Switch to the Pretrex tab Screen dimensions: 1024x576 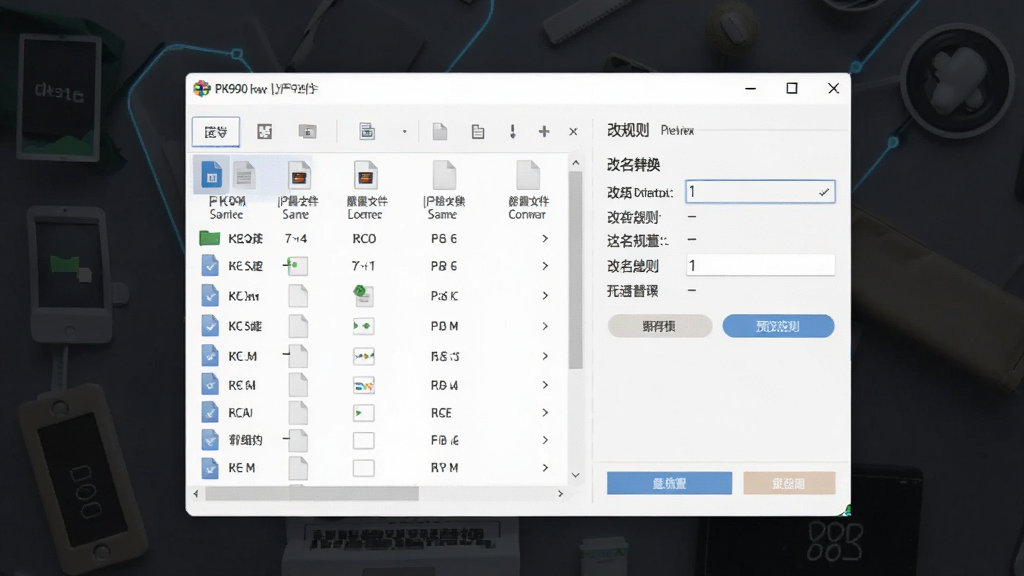pyautogui.click(x=677, y=131)
